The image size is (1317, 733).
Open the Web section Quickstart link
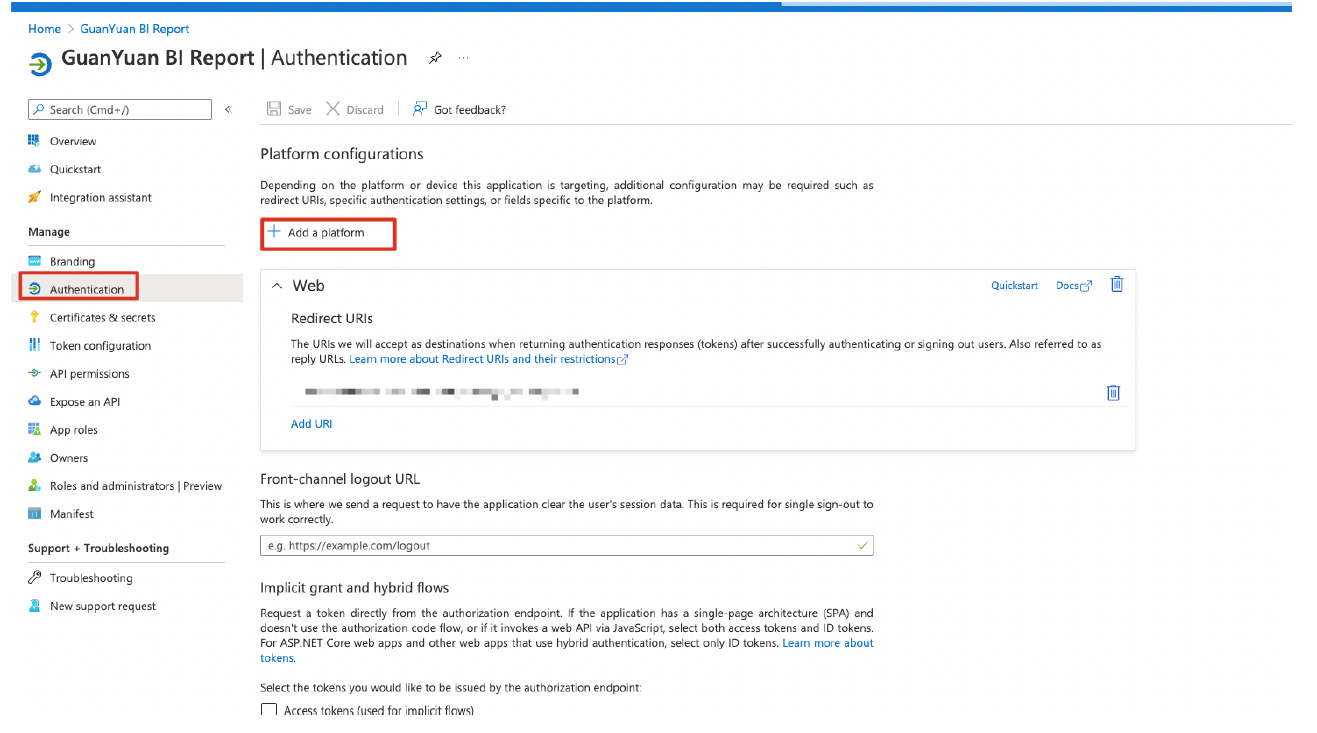[x=1014, y=285]
